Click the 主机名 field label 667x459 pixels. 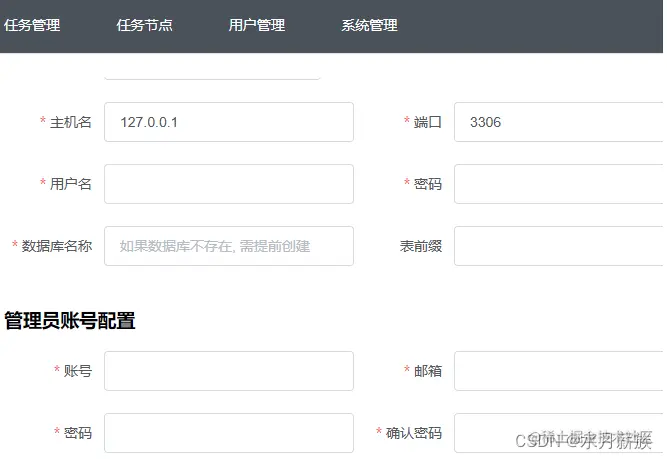[71, 123]
